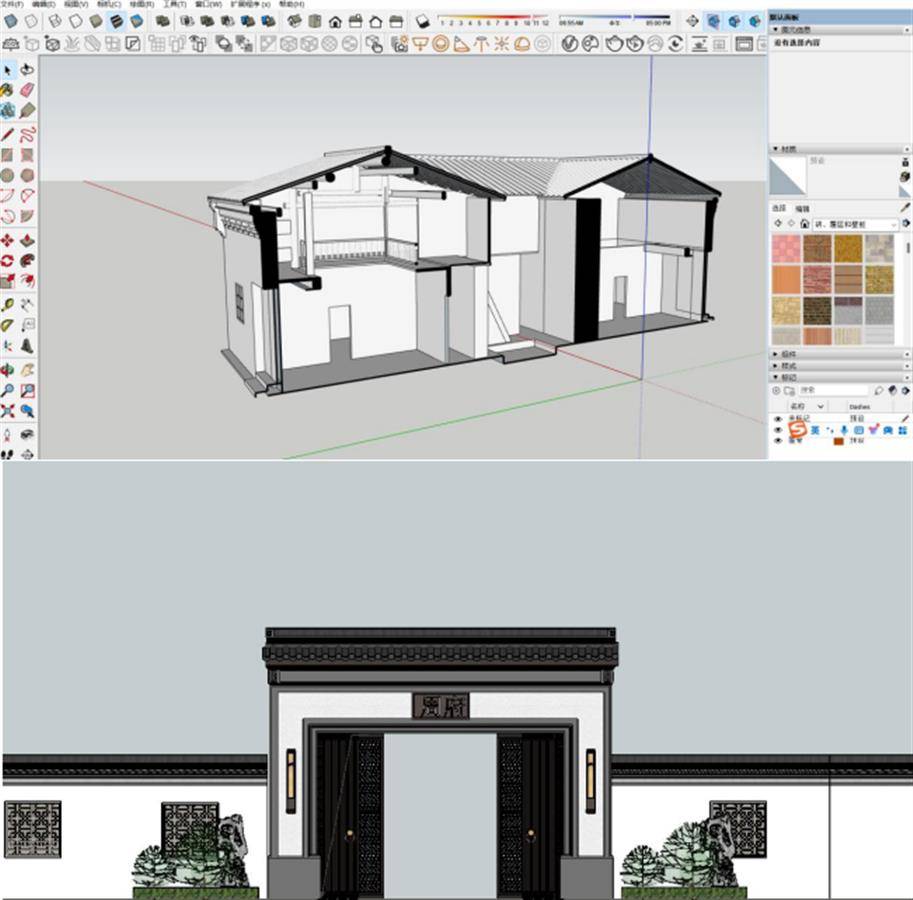Viewport: 913px width, 900px height.
Task: Switch to the Edit tab in Materials
Action: point(802,208)
